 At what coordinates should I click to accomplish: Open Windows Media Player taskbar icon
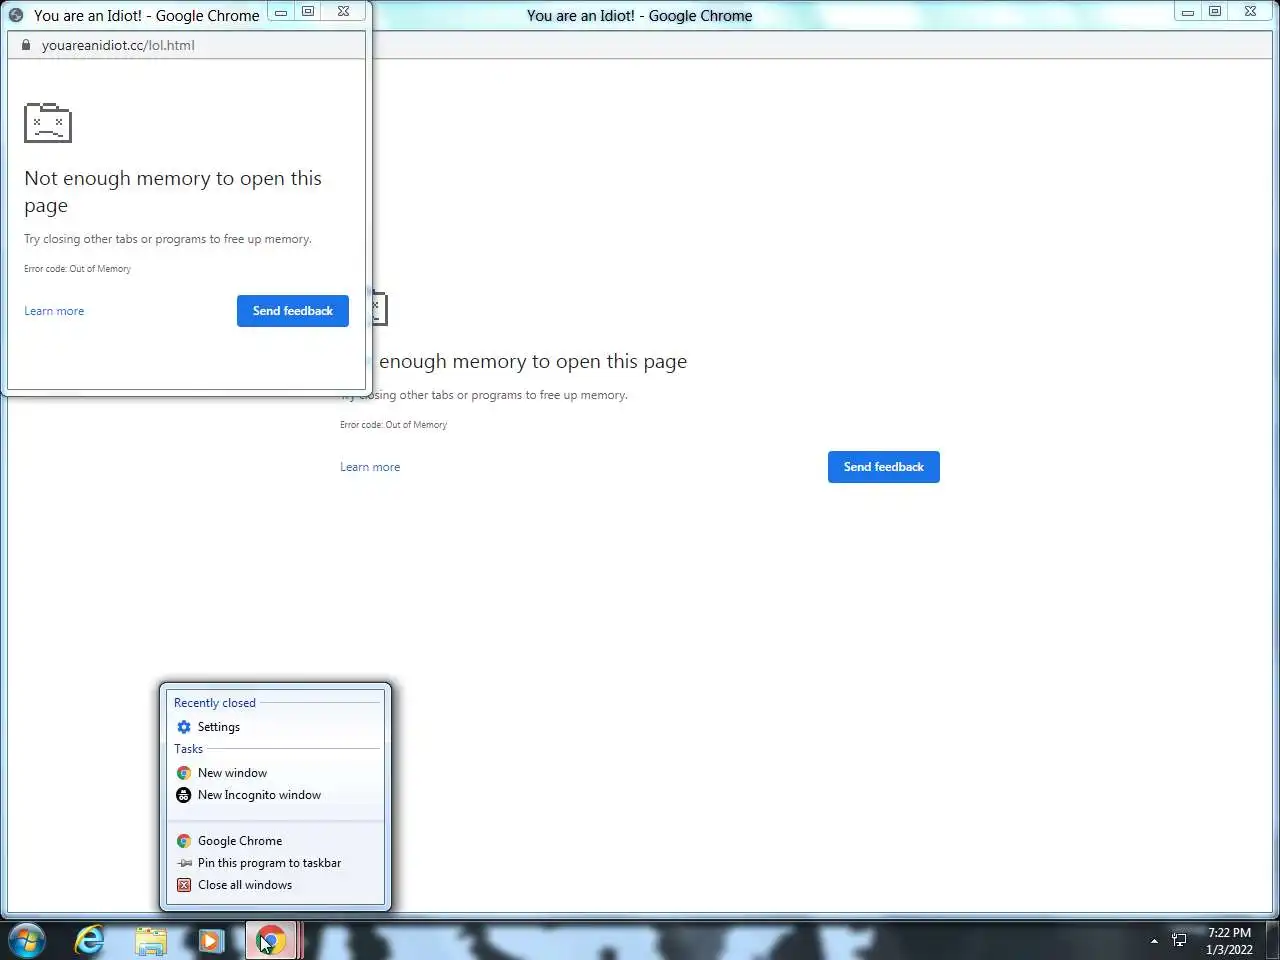211,941
